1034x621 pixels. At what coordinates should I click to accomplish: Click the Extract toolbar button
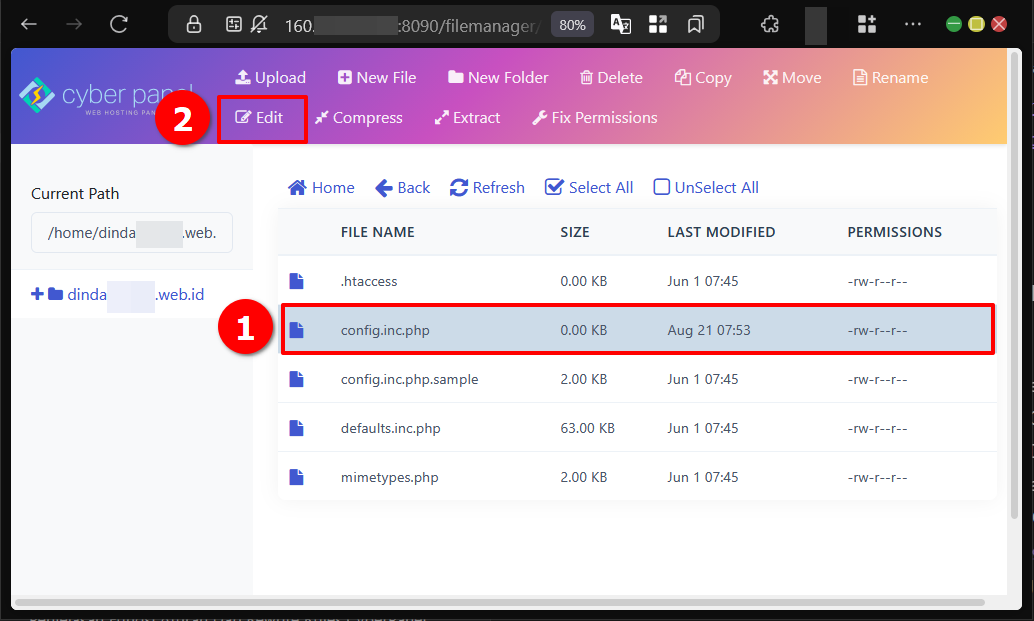point(467,118)
